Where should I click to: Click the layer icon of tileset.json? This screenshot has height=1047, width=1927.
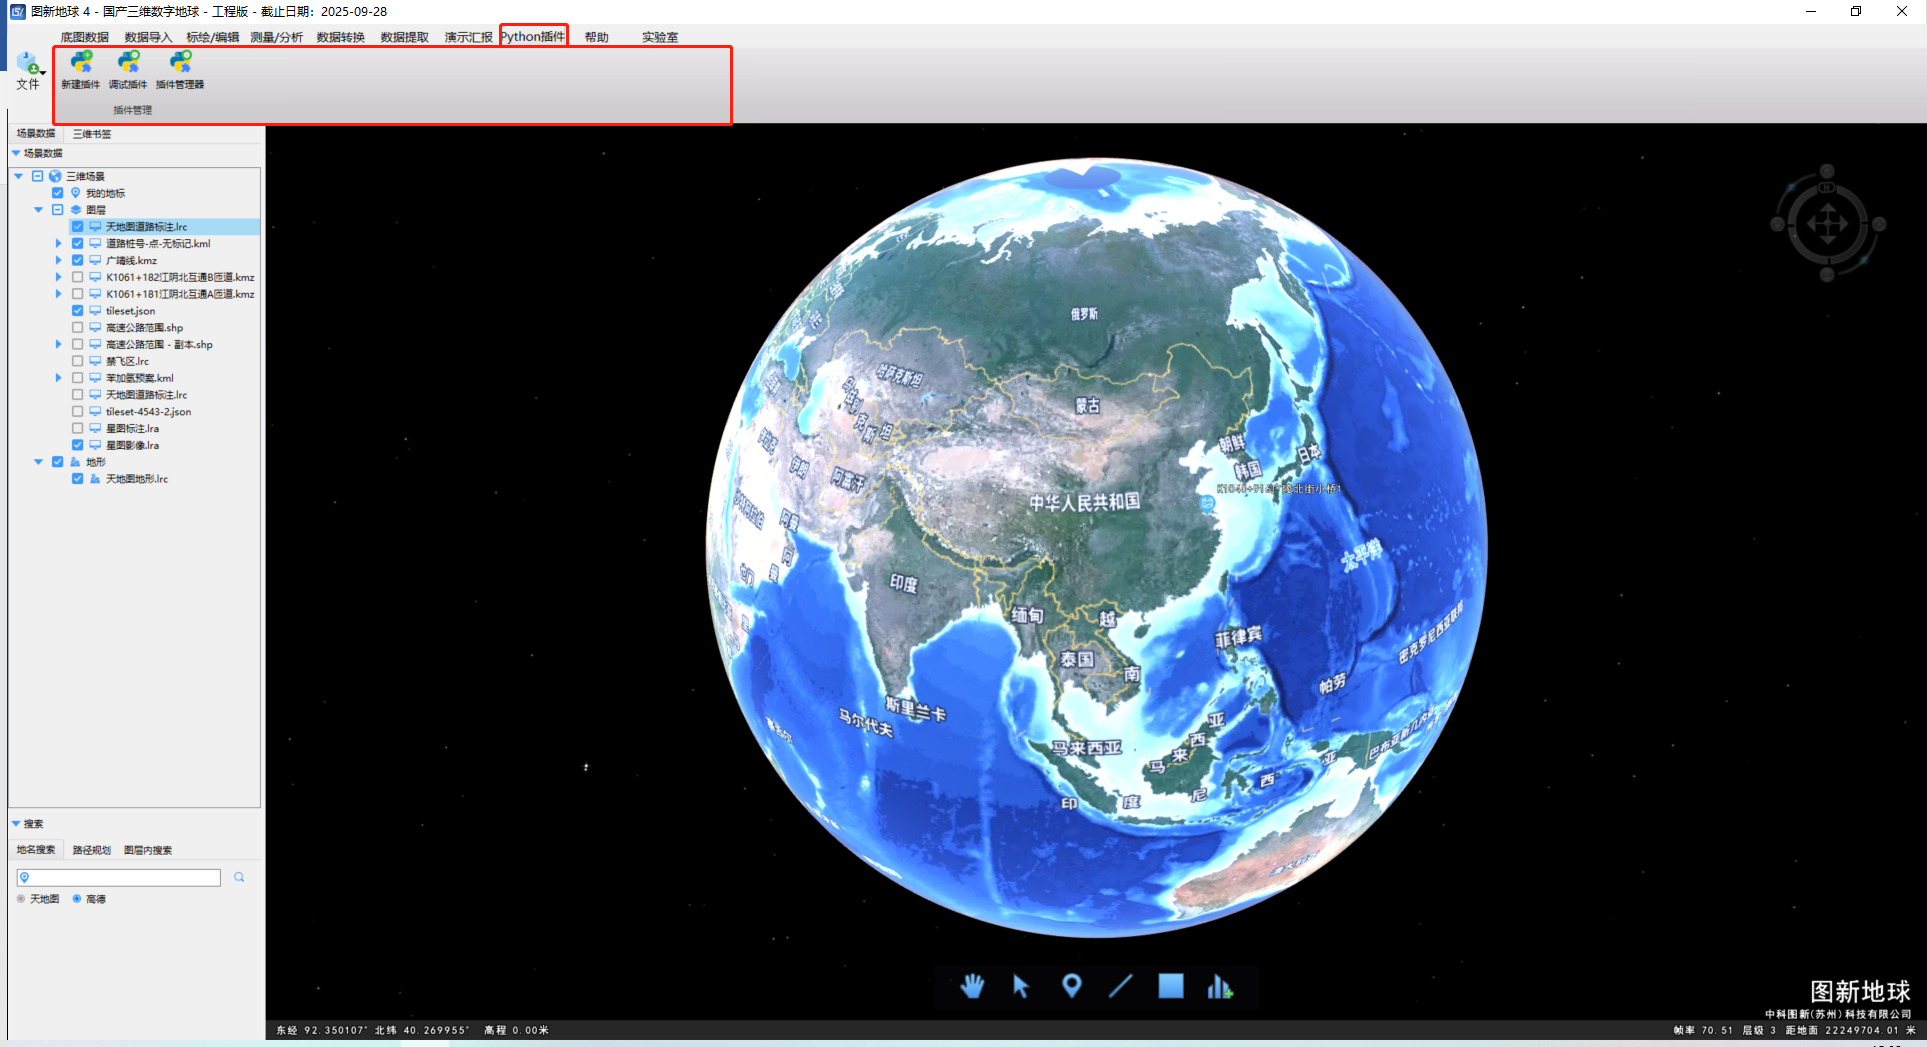click(x=95, y=311)
